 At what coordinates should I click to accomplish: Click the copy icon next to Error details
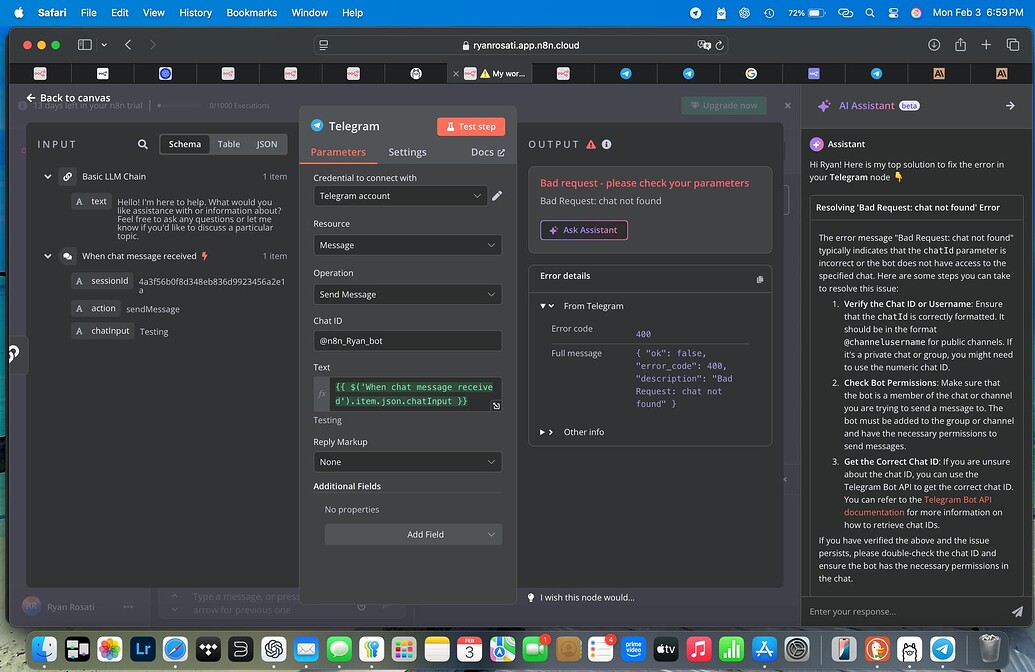pos(760,277)
